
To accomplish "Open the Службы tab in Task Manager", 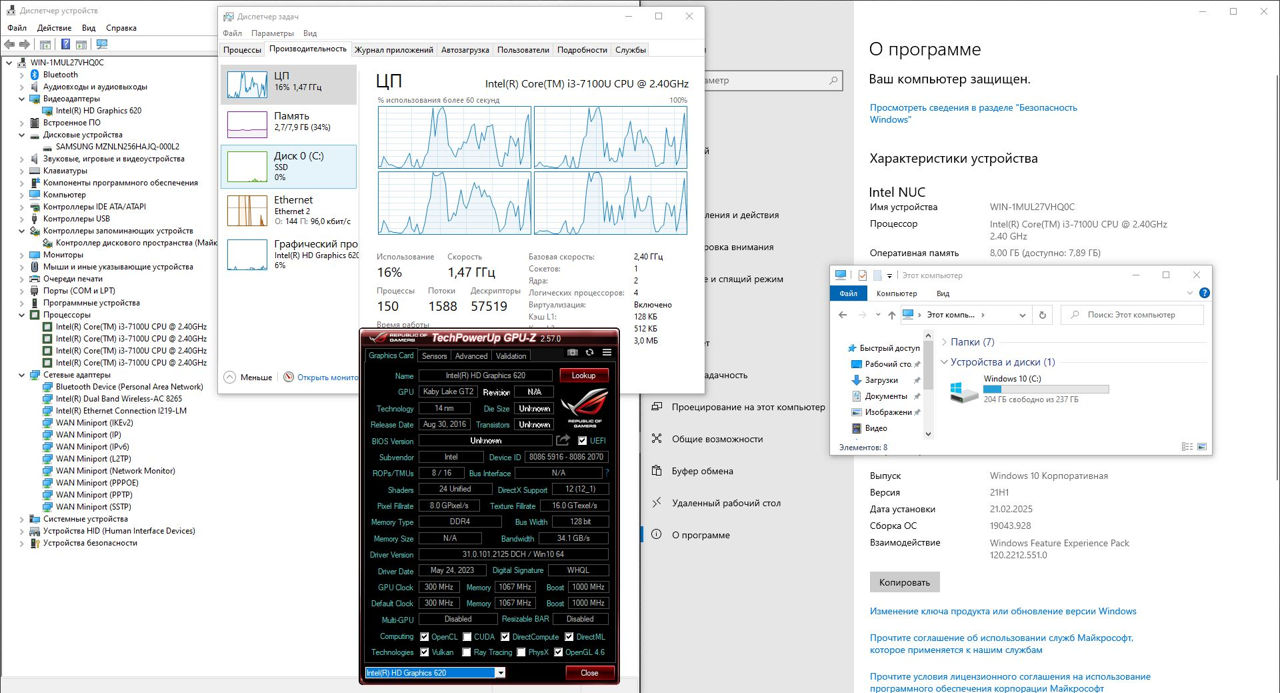I will point(631,49).
